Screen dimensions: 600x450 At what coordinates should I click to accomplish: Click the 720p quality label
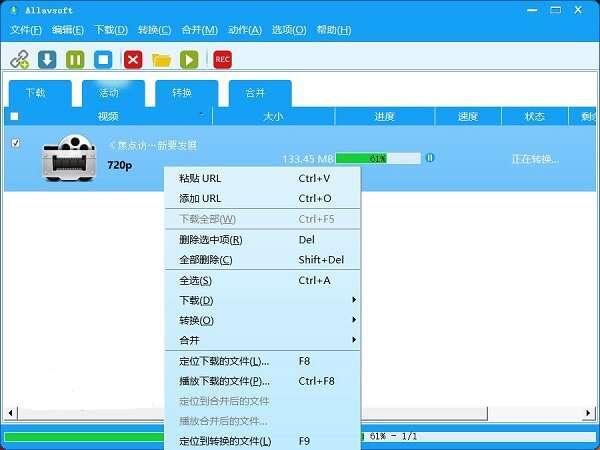[x=120, y=165]
